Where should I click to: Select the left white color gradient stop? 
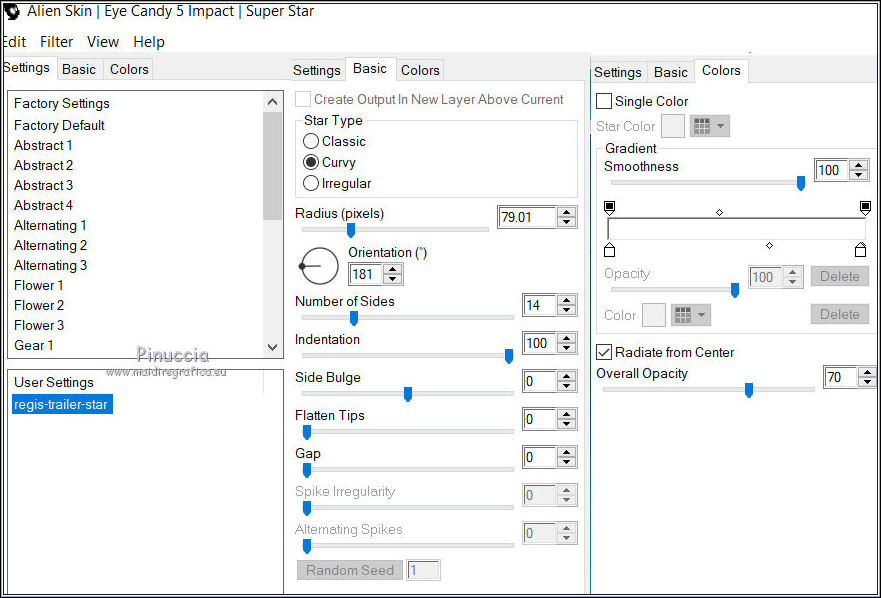coord(610,250)
